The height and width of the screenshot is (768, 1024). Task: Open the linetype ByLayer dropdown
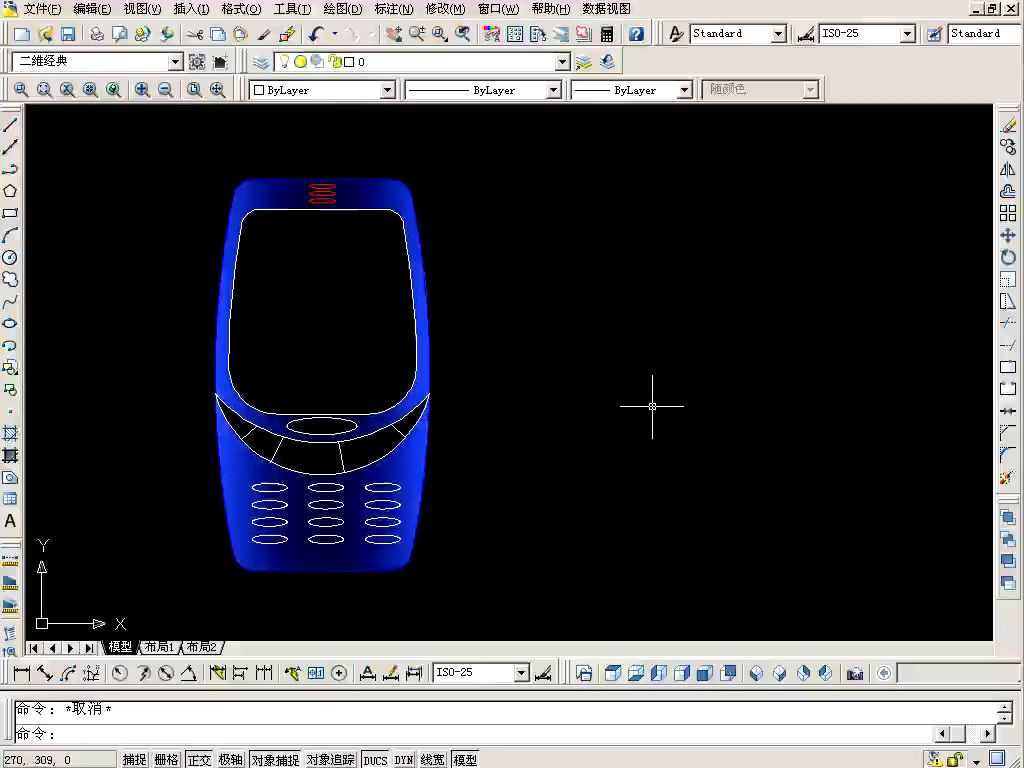pyautogui.click(x=553, y=89)
